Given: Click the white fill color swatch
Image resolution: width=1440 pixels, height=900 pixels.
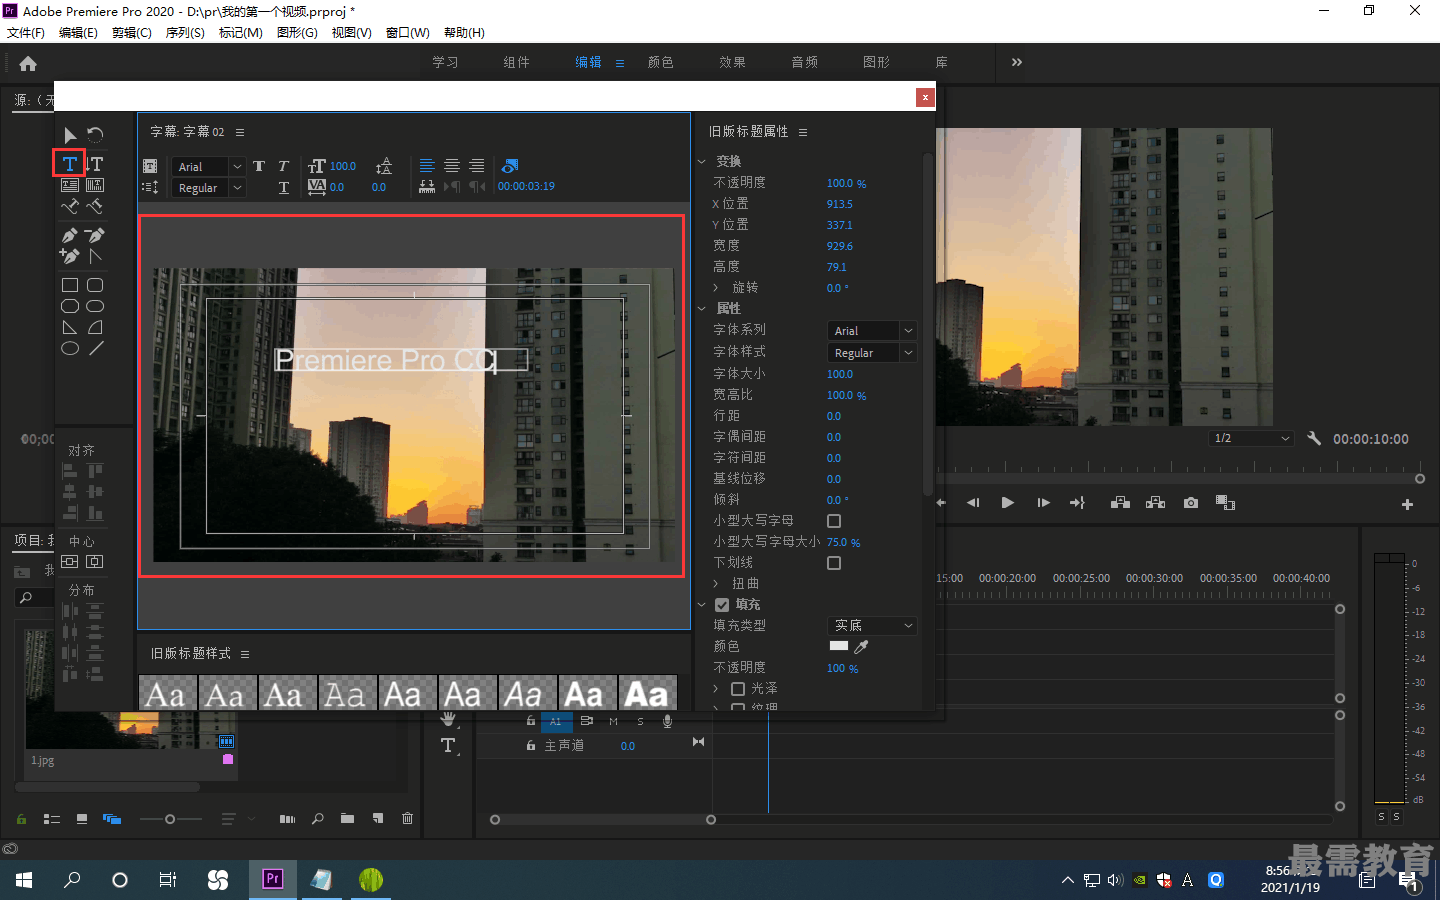Looking at the screenshot, I should pos(839,646).
